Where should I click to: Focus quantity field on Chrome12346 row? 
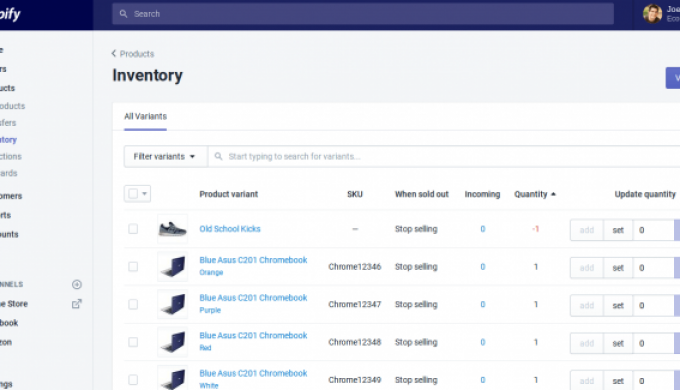(x=654, y=268)
